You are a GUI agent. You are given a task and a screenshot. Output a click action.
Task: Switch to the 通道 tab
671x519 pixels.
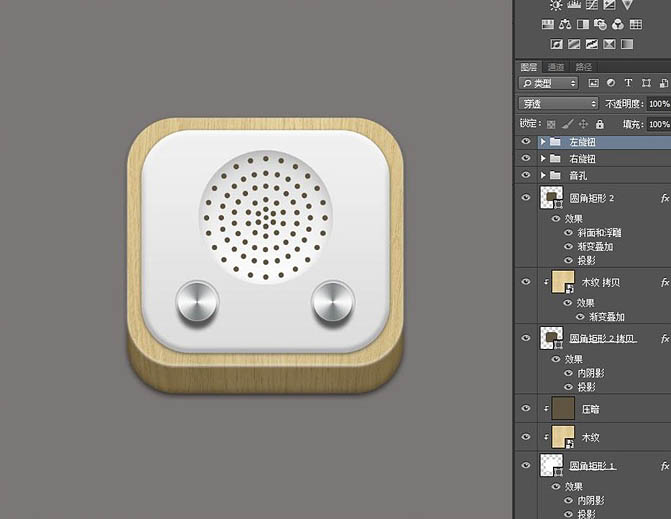pyautogui.click(x=555, y=67)
